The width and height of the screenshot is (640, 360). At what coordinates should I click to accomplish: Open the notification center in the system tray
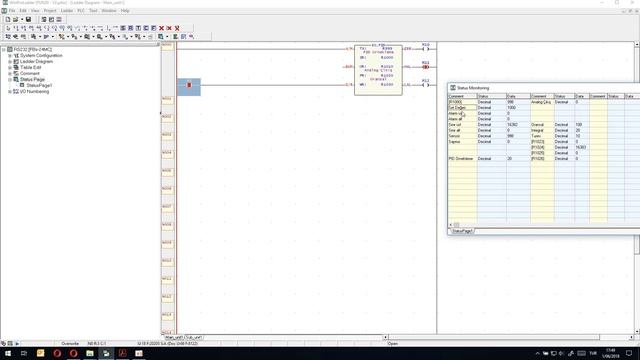629,353
